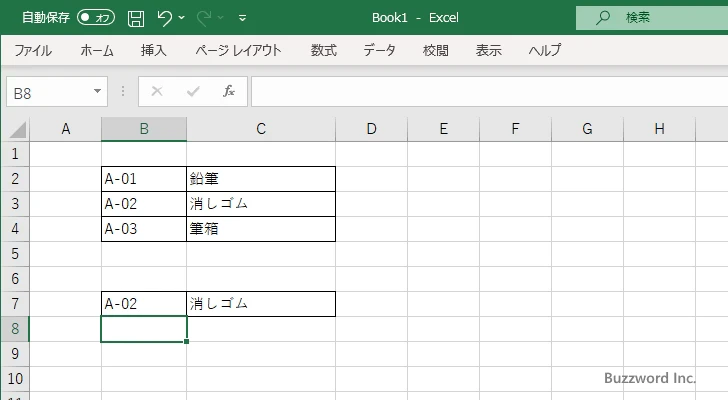Select row 9 header
This screenshot has height=400, width=728.
click(15, 354)
